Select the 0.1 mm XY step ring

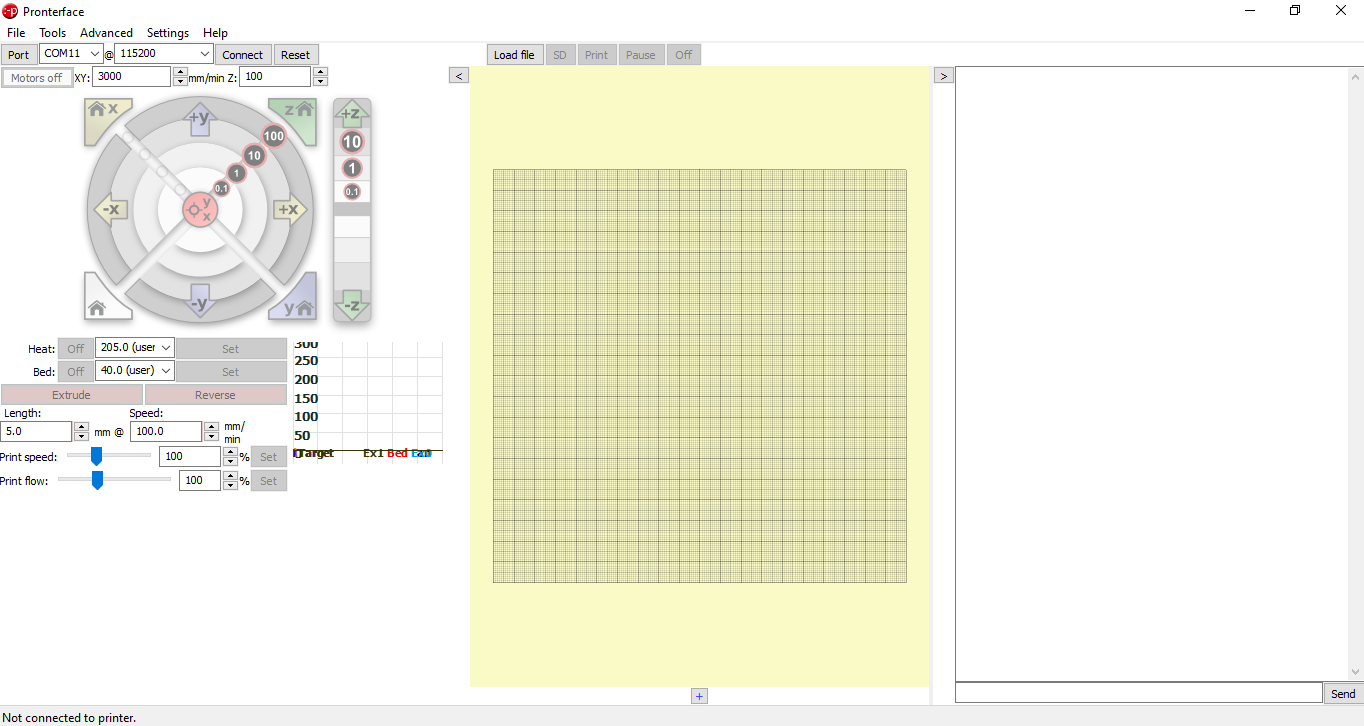pyautogui.click(x=222, y=187)
